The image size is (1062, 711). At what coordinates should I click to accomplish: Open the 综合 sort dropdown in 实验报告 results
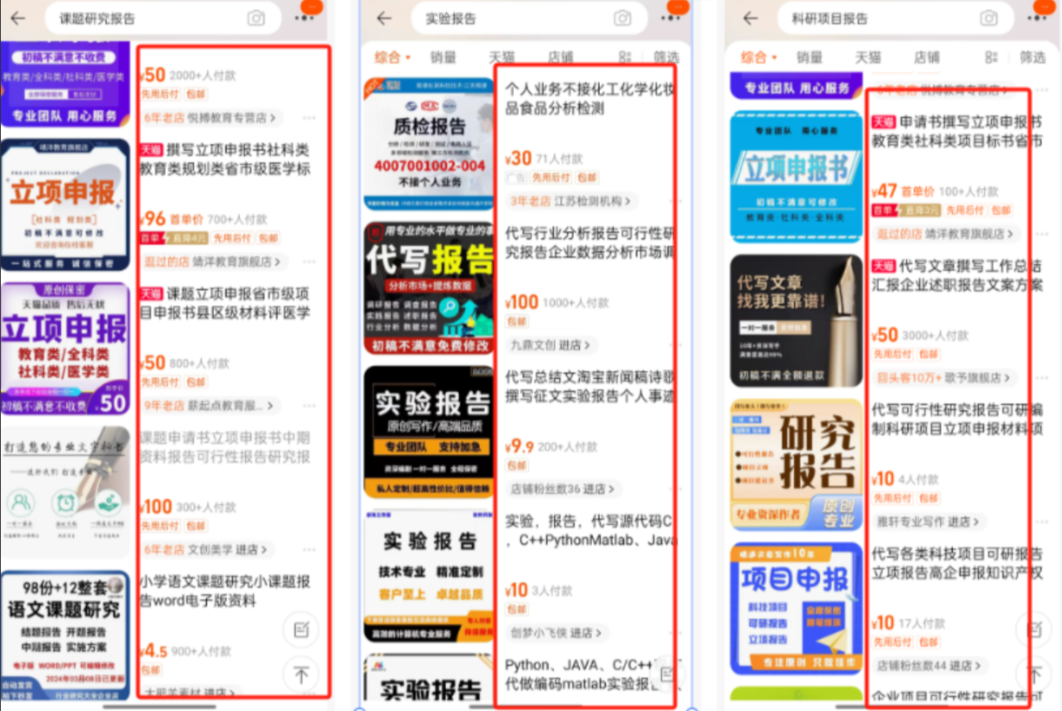pyautogui.click(x=390, y=58)
